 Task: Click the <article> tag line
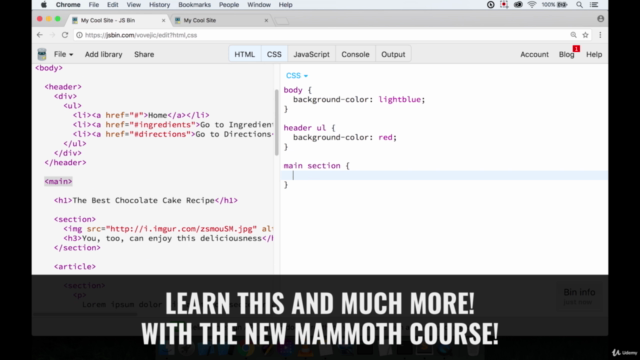tap(75, 267)
